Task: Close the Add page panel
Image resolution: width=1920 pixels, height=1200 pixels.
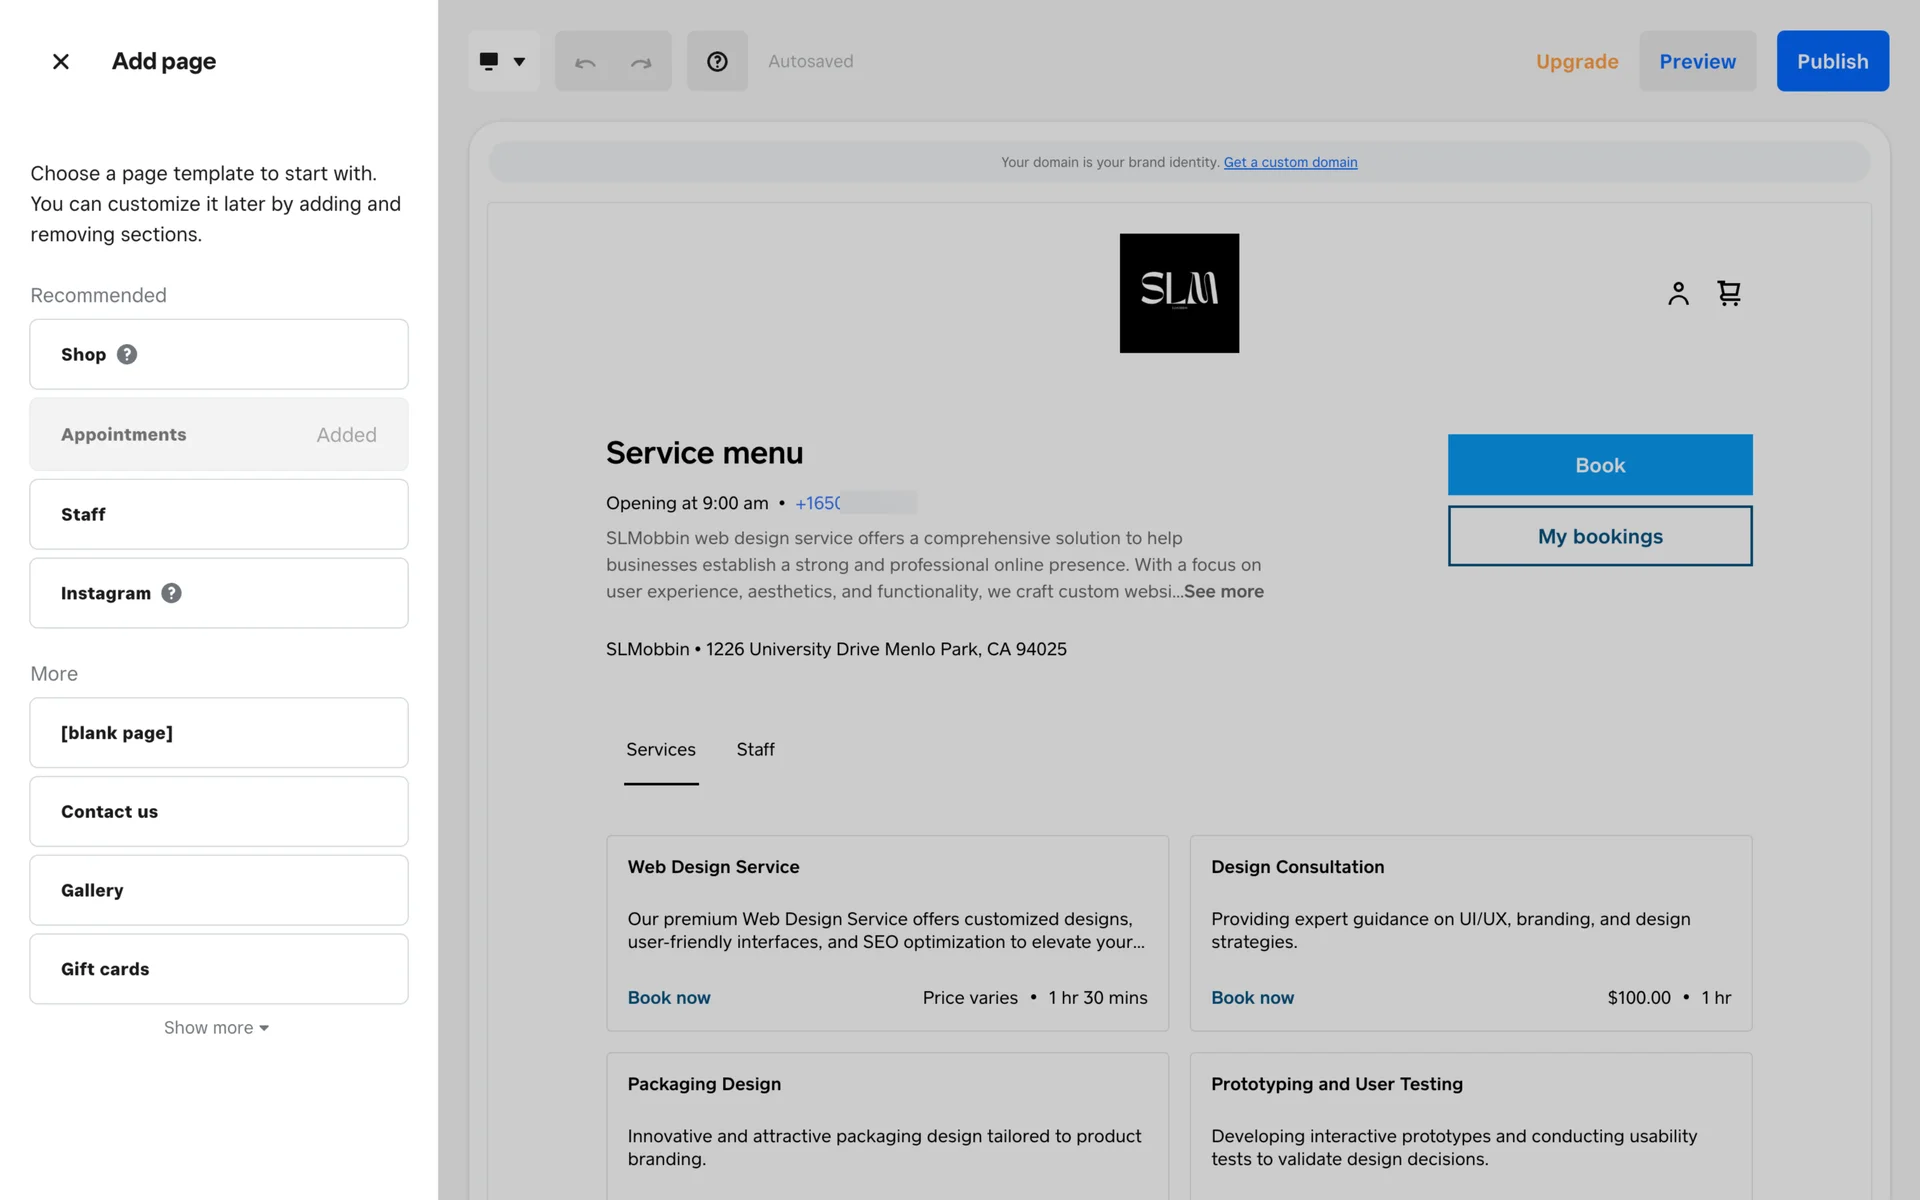Action: click(x=61, y=62)
